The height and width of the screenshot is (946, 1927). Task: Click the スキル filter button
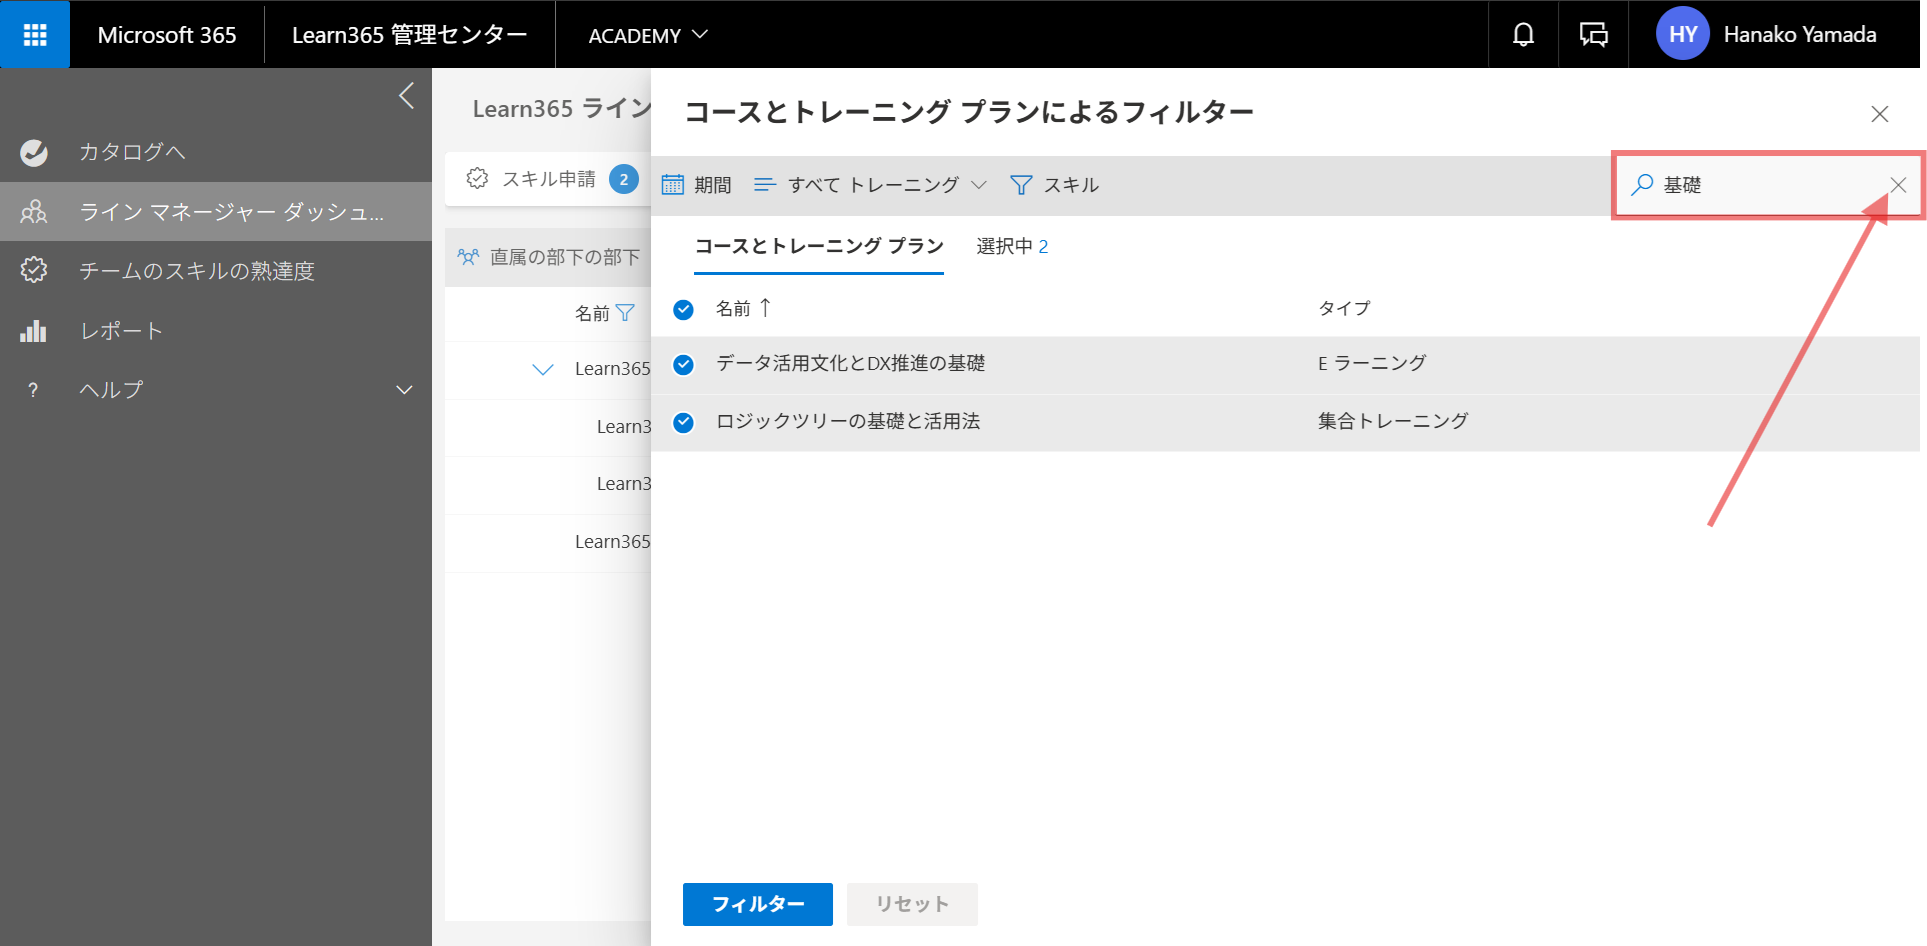tap(1055, 185)
